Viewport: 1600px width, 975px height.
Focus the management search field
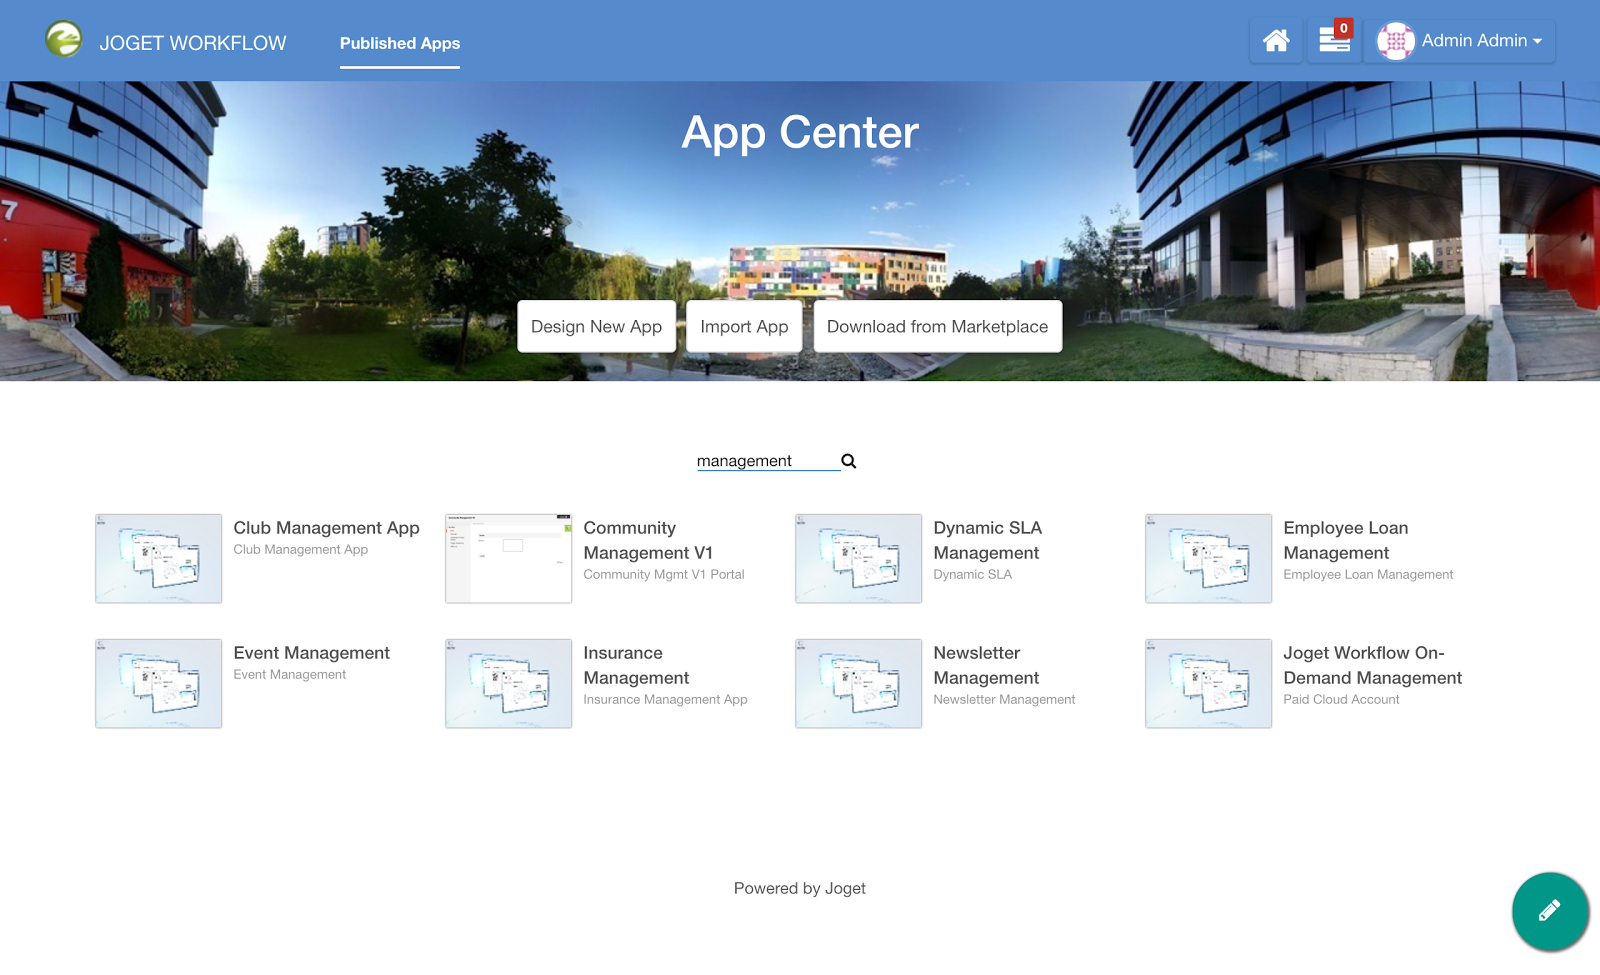click(768, 461)
